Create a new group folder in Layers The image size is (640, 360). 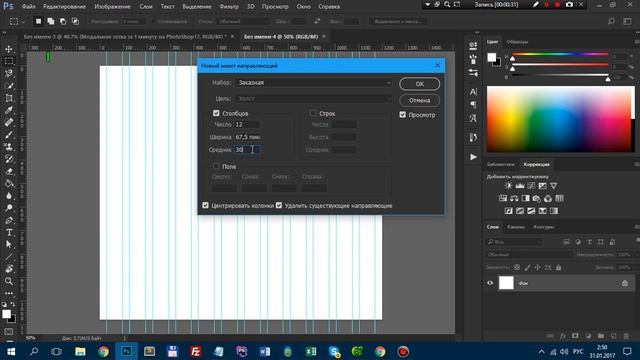pos(601,336)
